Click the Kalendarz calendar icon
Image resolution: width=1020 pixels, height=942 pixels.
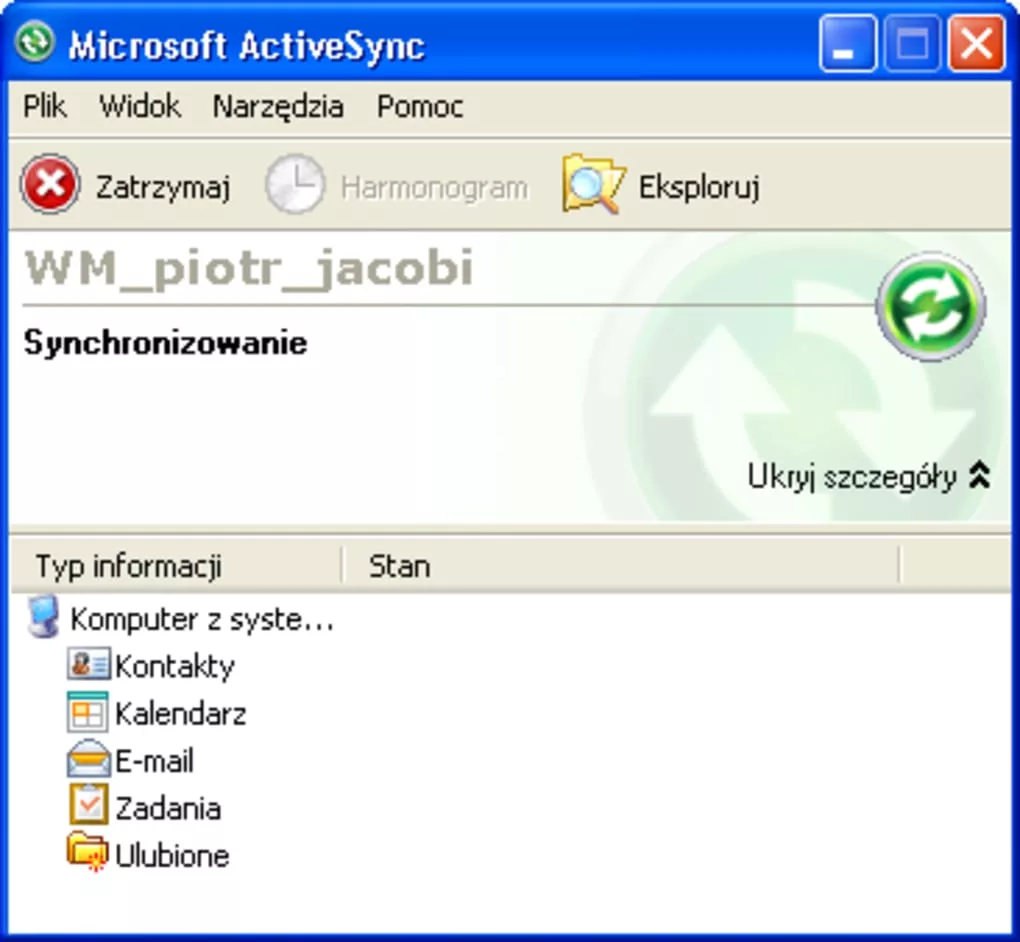tap(88, 712)
